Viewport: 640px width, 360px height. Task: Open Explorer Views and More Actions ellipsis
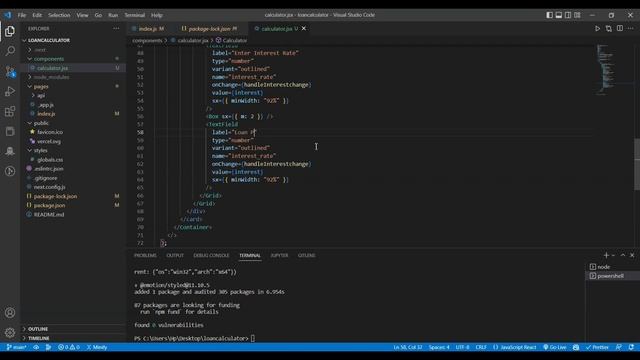(116, 29)
